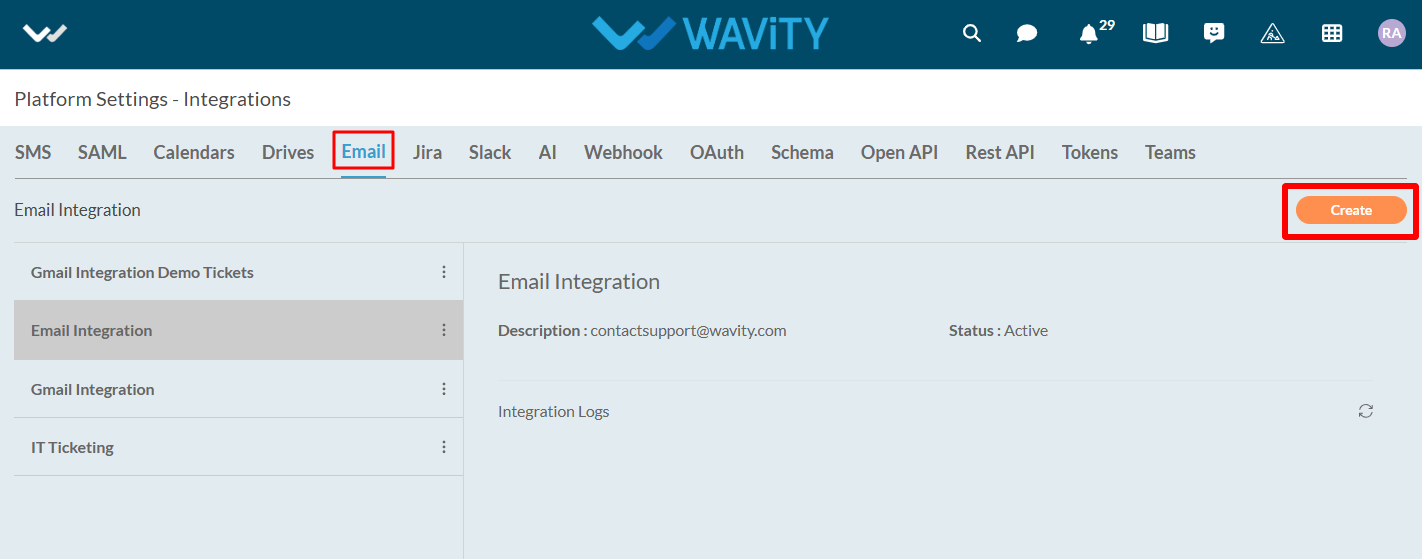Click contactsupport@wavity.com description text
The image size is (1422, 559).
tap(688, 330)
